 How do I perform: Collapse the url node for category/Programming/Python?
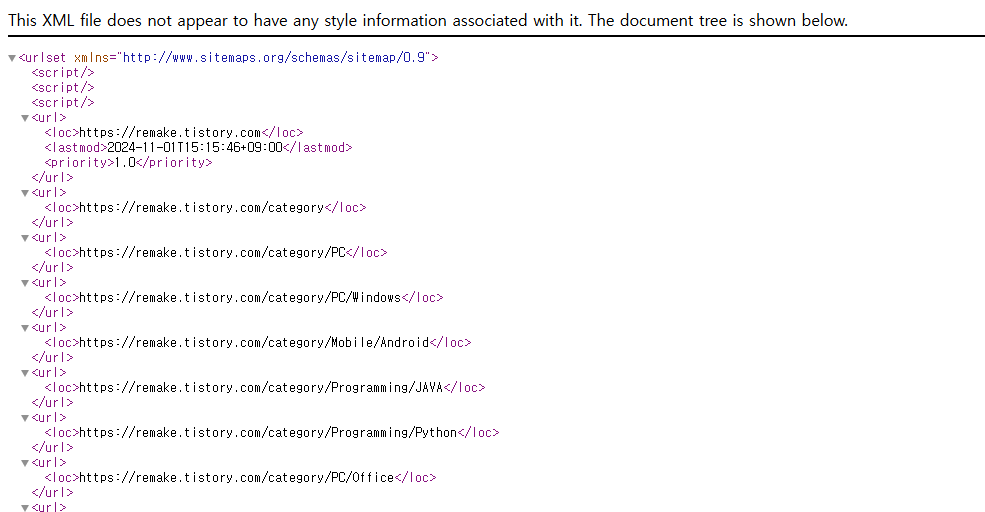point(25,418)
